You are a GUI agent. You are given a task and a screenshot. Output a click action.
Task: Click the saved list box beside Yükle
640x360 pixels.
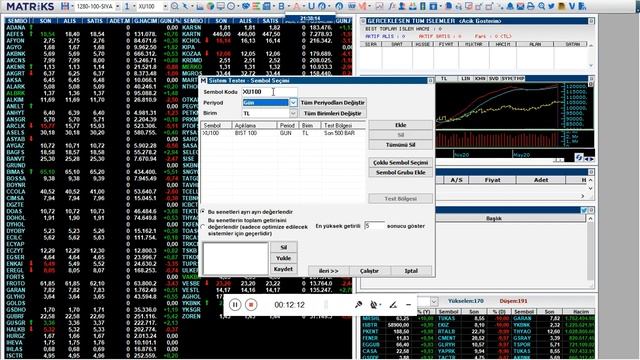[x=236, y=259]
